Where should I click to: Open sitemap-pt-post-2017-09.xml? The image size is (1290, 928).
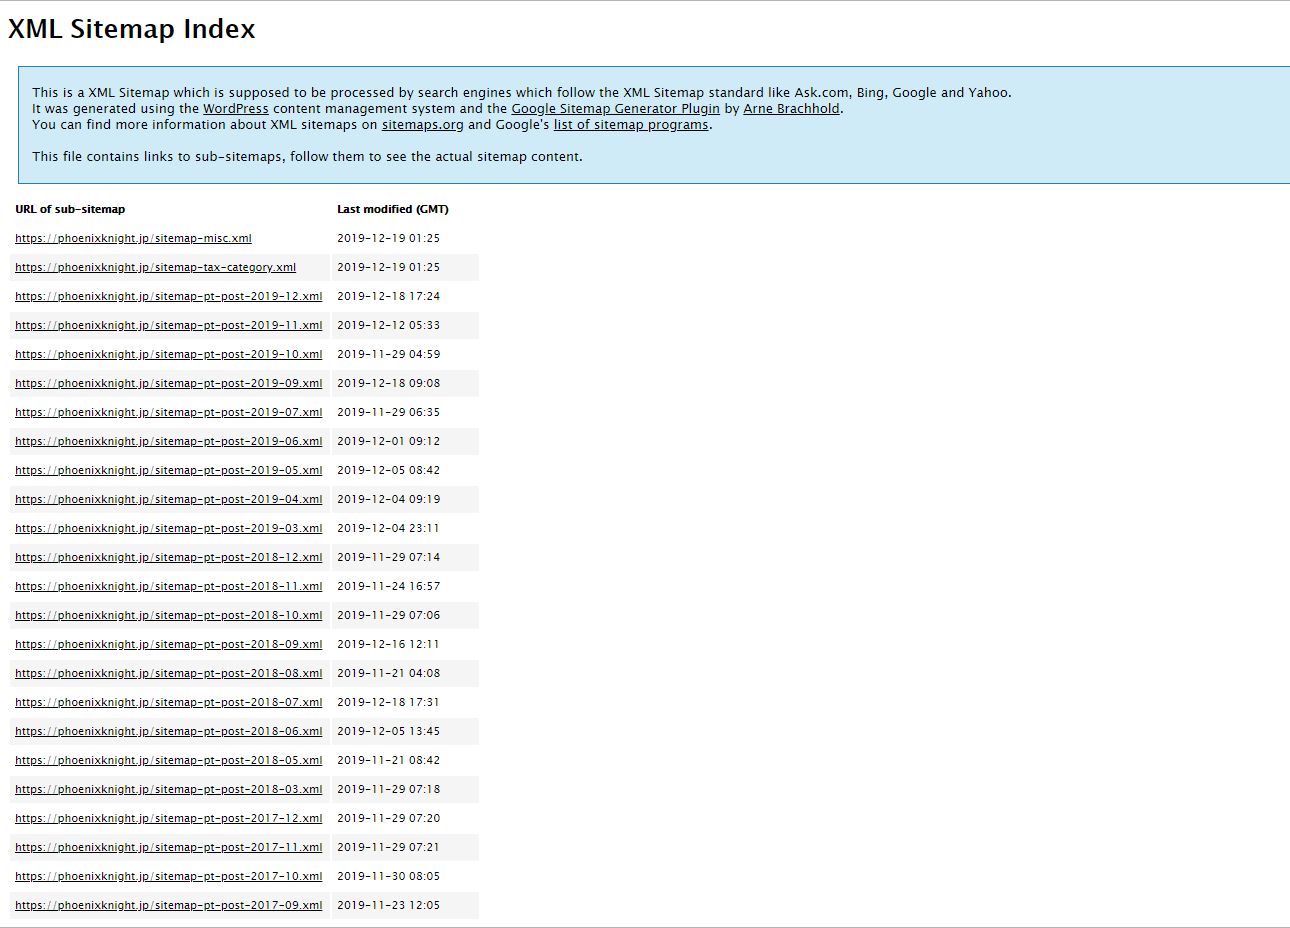tap(168, 906)
